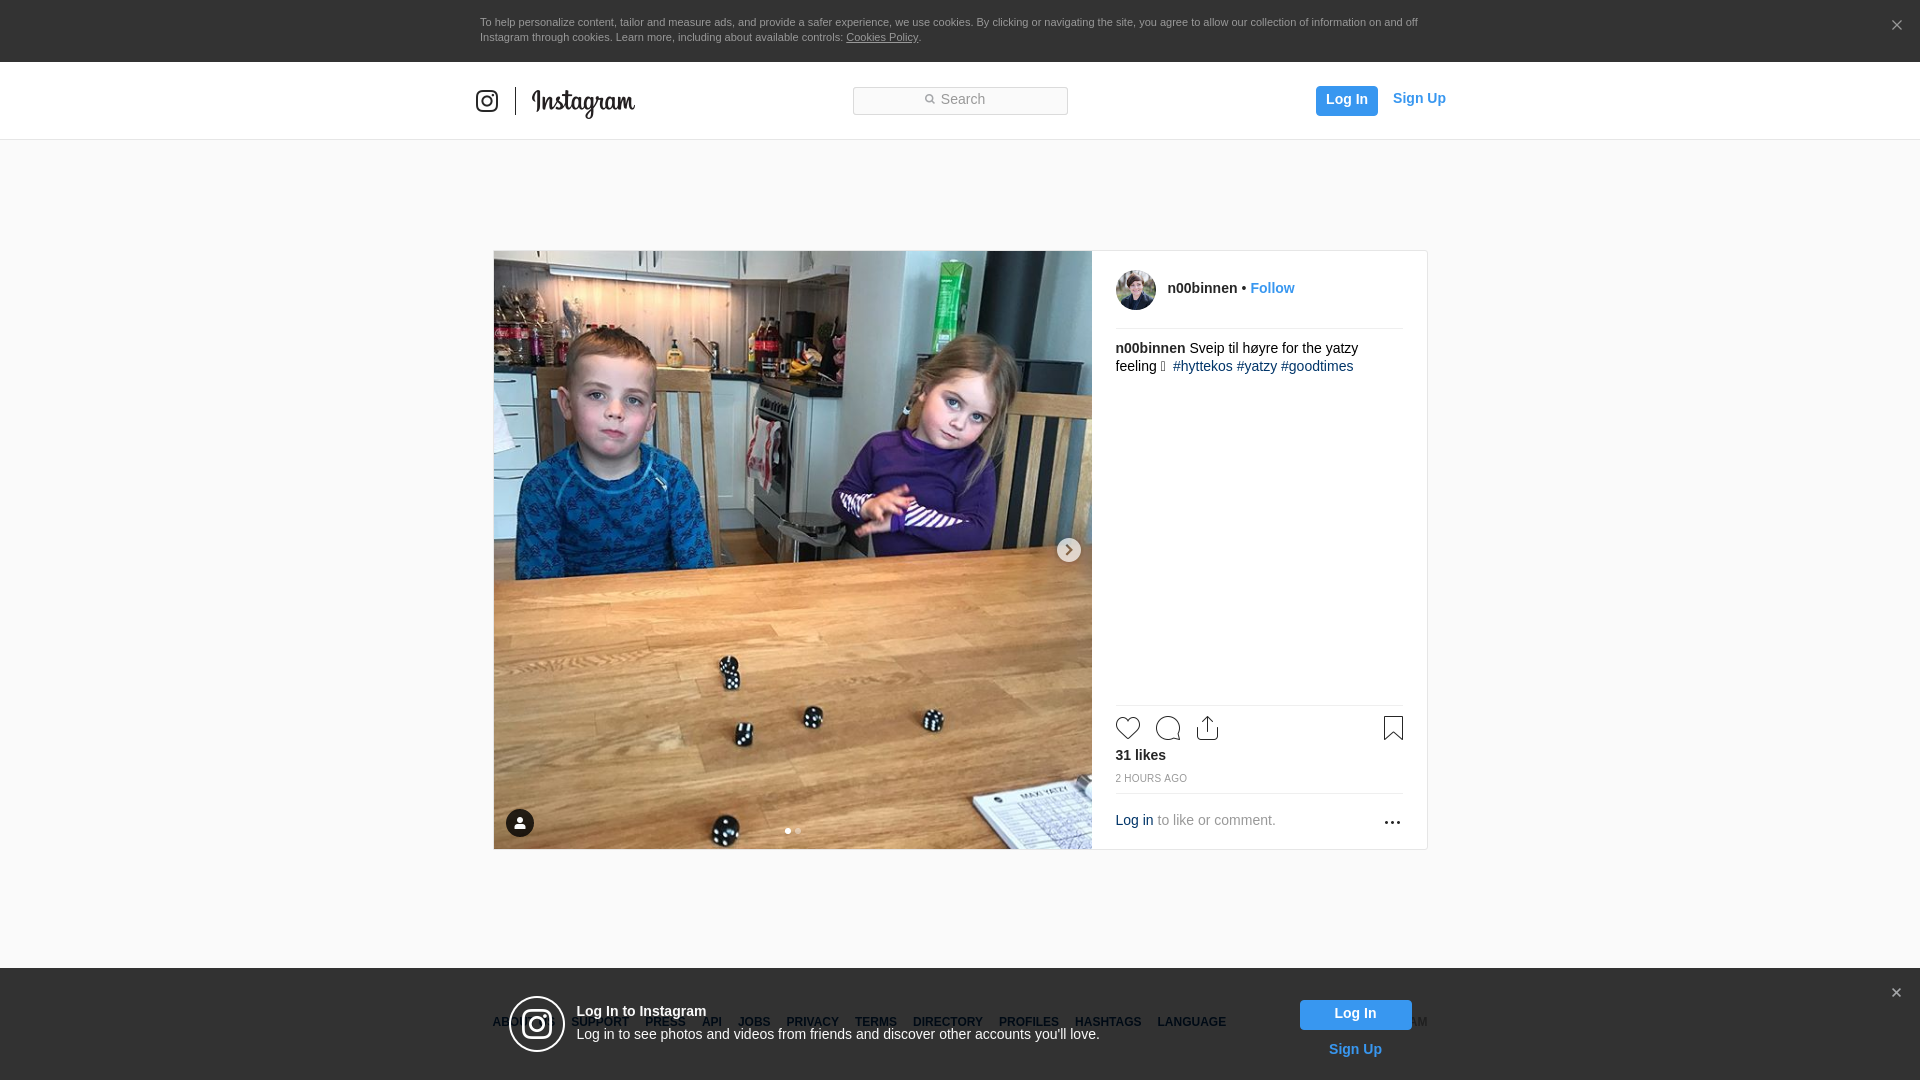Open n00binnen profile avatar
The width and height of the screenshot is (1920, 1080).
[x=1135, y=290]
